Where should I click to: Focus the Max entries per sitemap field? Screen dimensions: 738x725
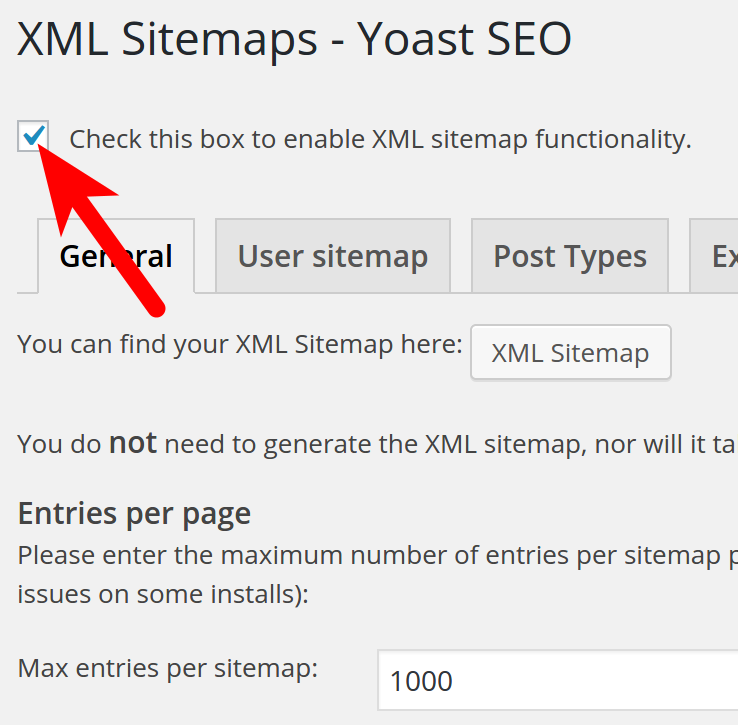click(556, 681)
